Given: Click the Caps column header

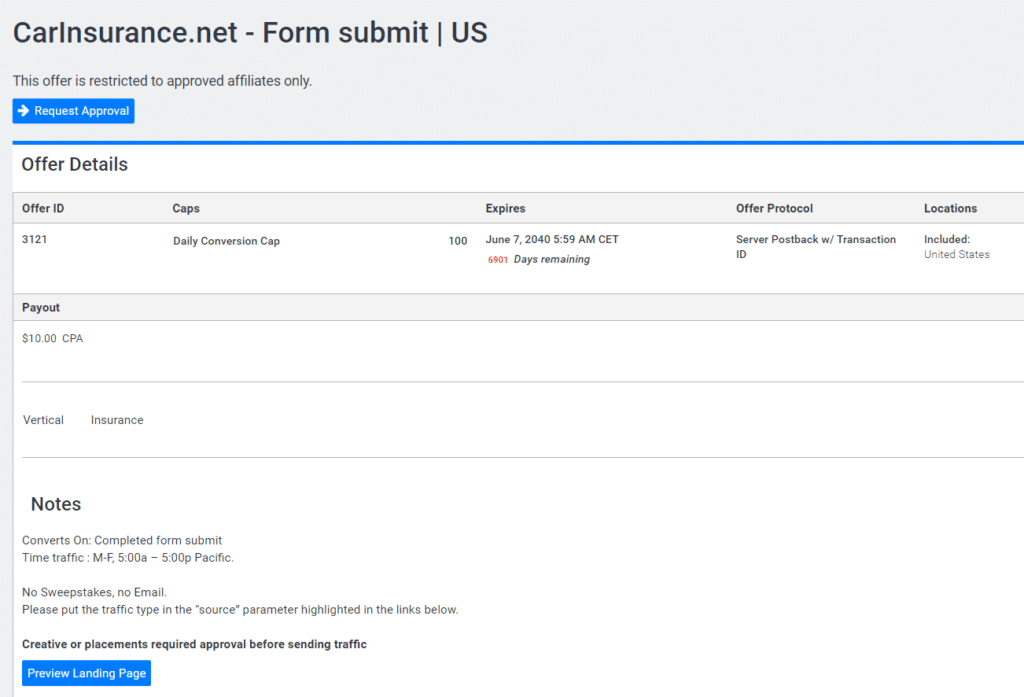Looking at the screenshot, I should [x=186, y=208].
